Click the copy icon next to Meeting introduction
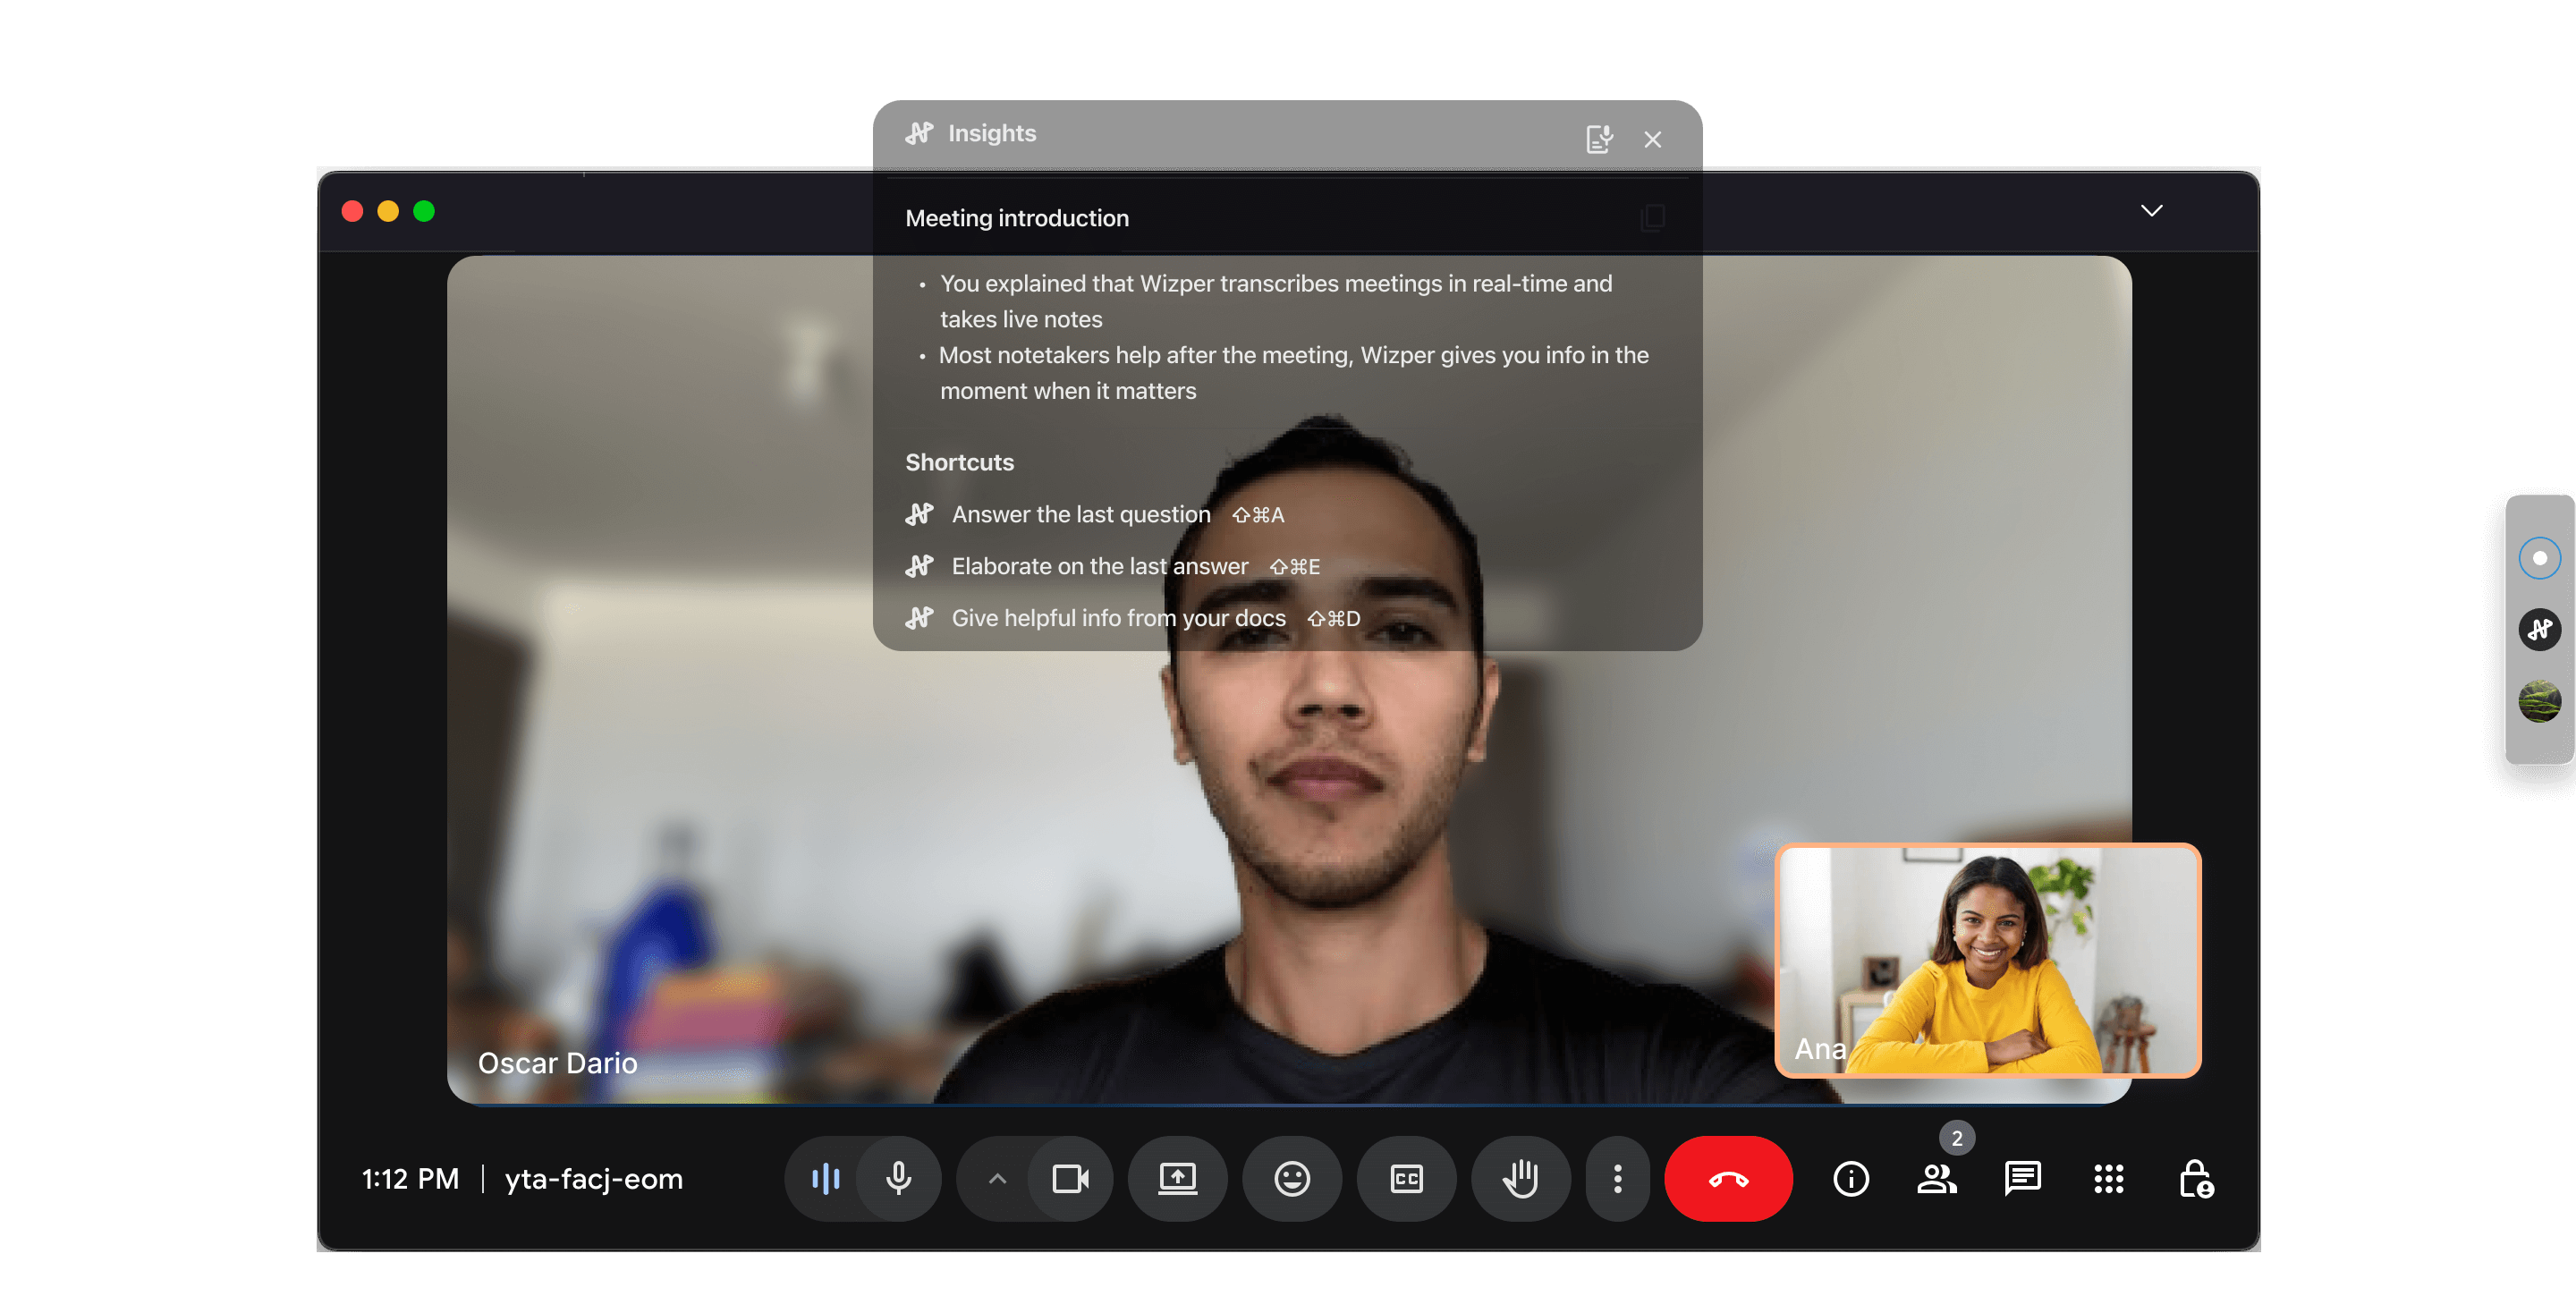The width and height of the screenshot is (2576, 1313). (1652, 217)
